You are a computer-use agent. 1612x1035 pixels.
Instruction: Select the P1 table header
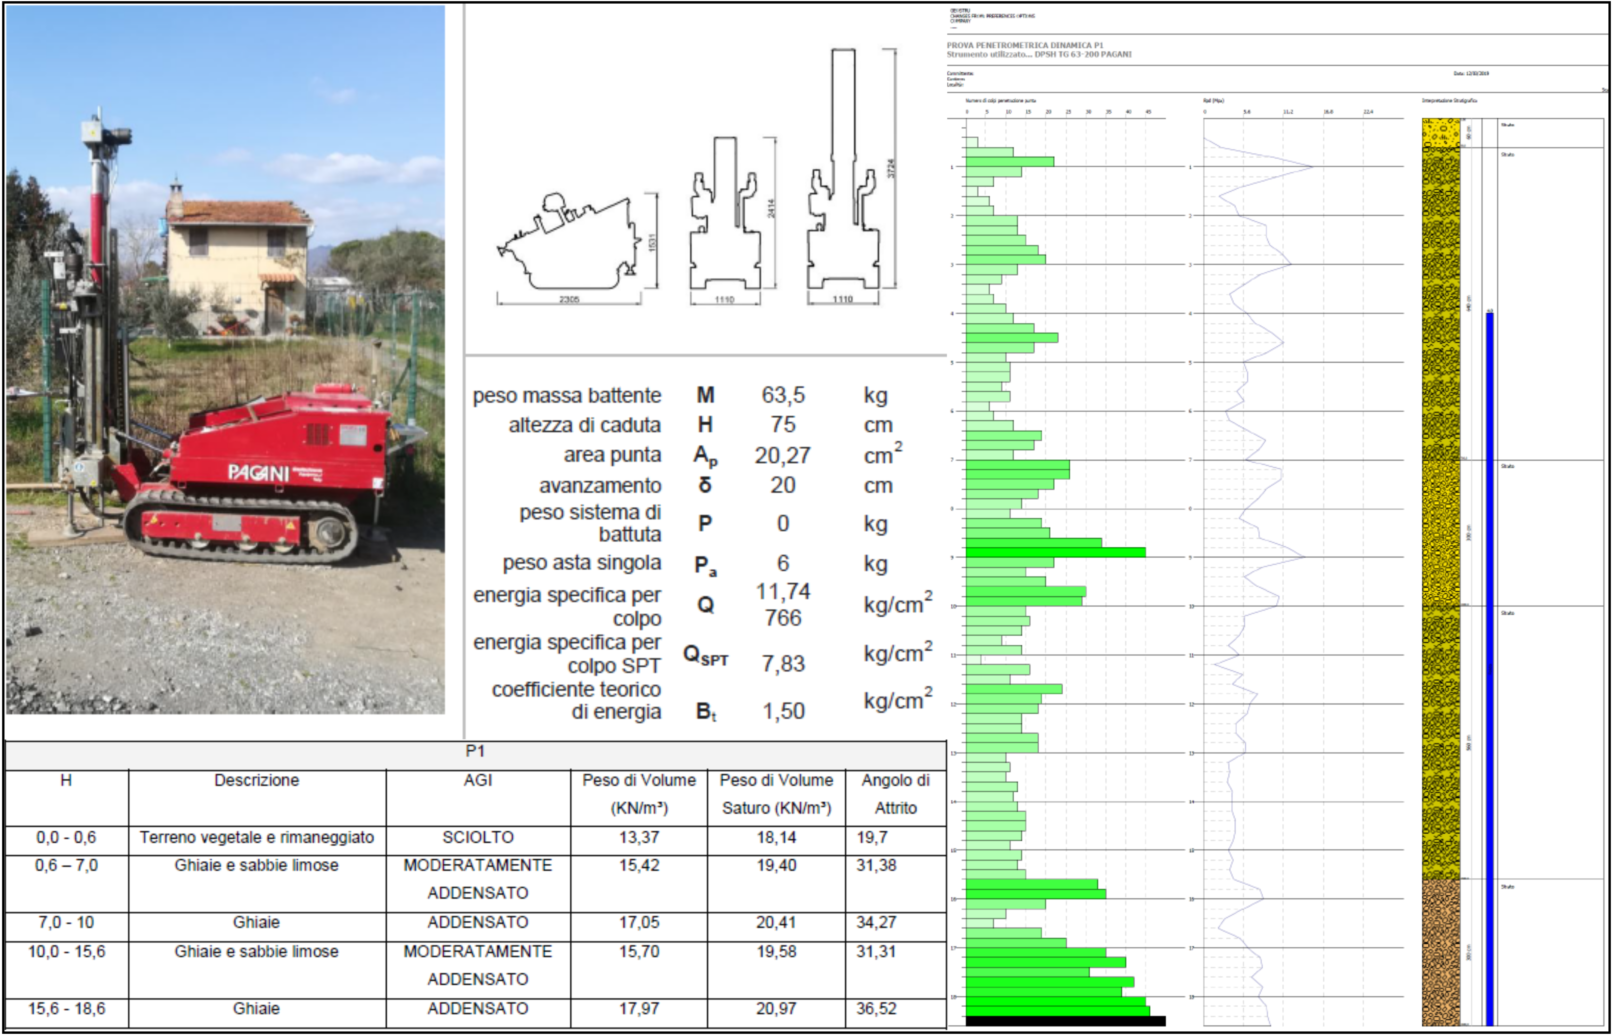coord(475,753)
